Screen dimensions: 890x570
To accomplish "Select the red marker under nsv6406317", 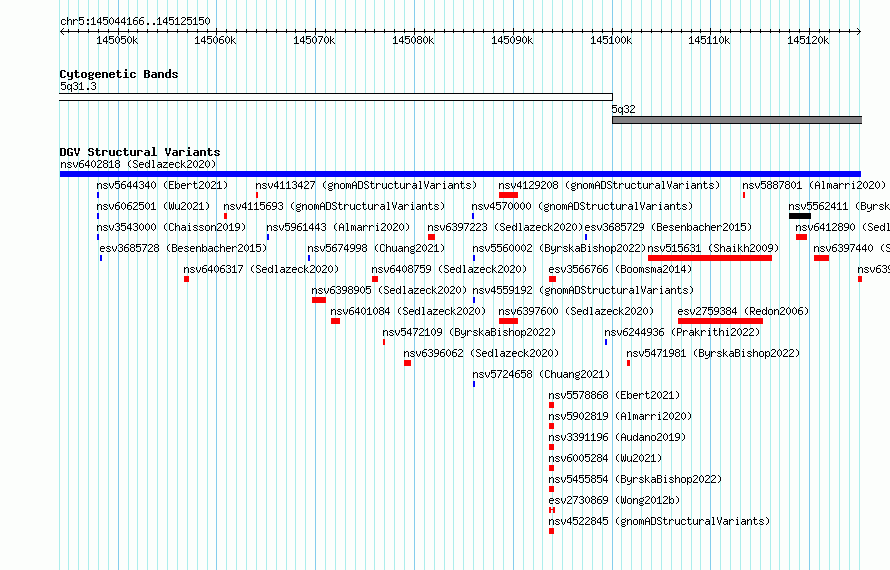I will coord(186,279).
